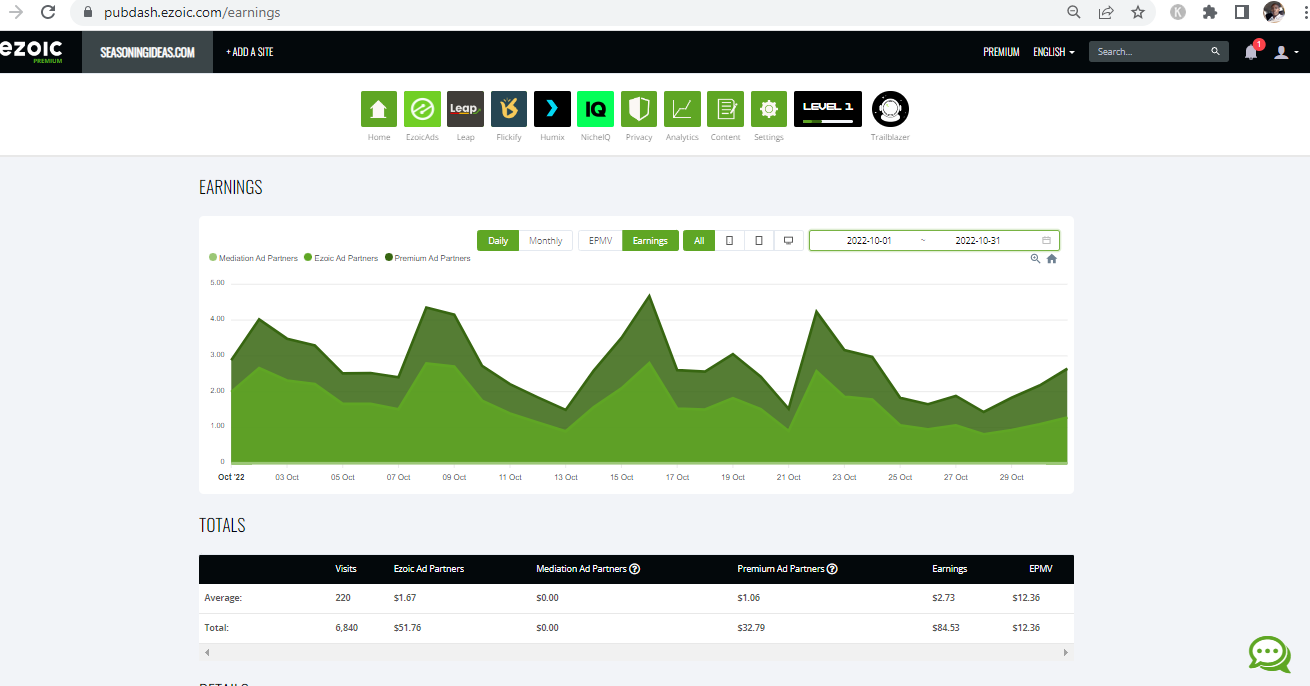The image size is (1310, 686).
Task: Click the Ezoic Ad Partners column header
Action: [429, 569]
